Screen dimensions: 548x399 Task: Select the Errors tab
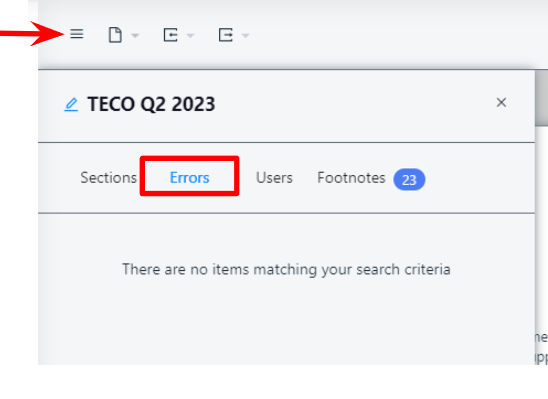(189, 177)
